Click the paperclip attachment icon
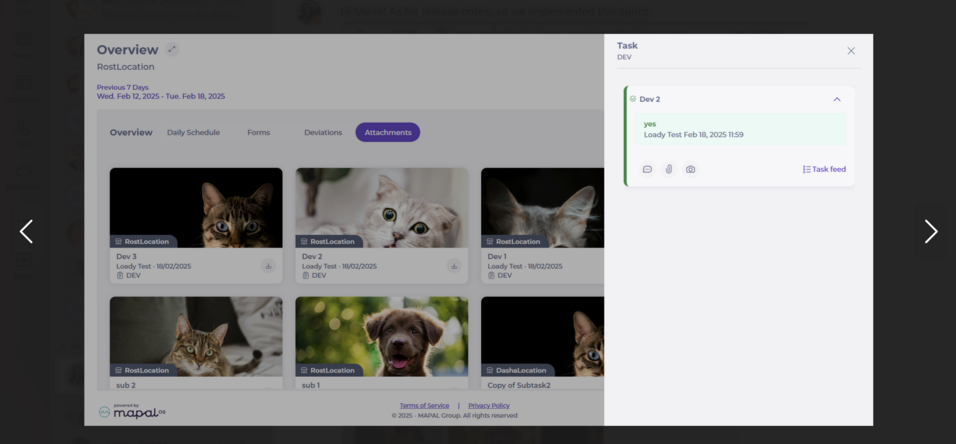Image resolution: width=956 pixels, height=444 pixels. click(669, 170)
